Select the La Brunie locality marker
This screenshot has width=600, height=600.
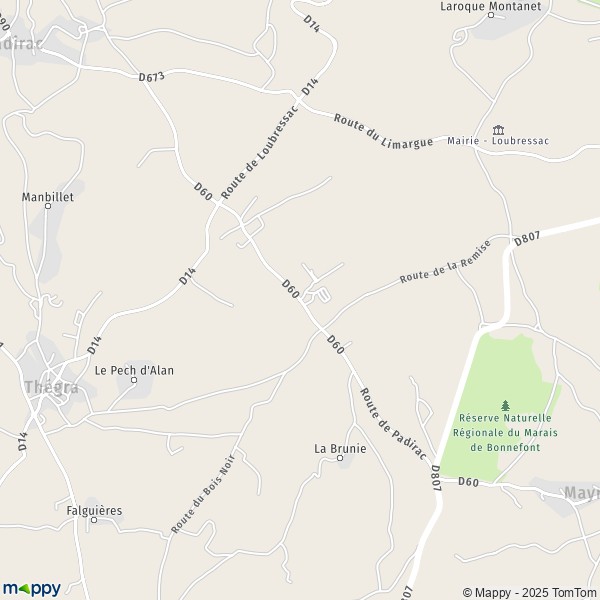pyautogui.click(x=340, y=458)
